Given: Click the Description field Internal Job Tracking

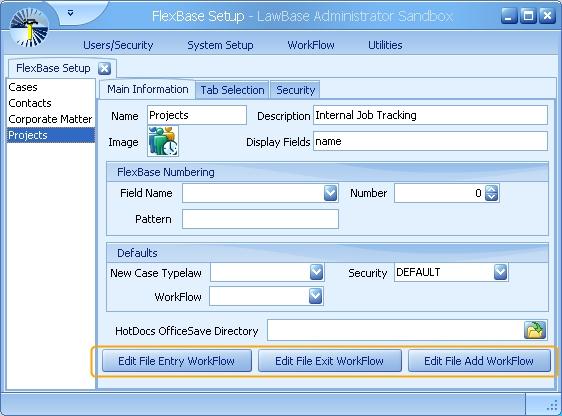Looking at the screenshot, I should pyautogui.click(x=430, y=115).
